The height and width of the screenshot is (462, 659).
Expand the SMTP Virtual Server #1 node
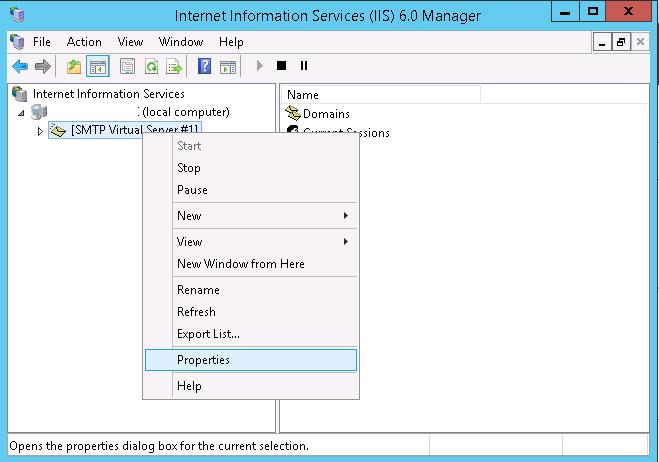click(x=40, y=131)
